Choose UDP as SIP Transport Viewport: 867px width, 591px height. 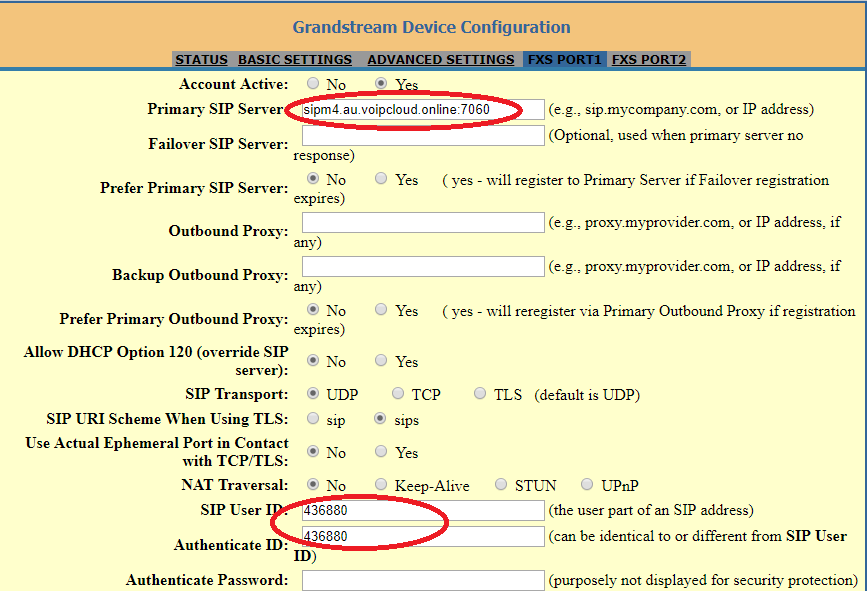pyautogui.click(x=313, y=394)
